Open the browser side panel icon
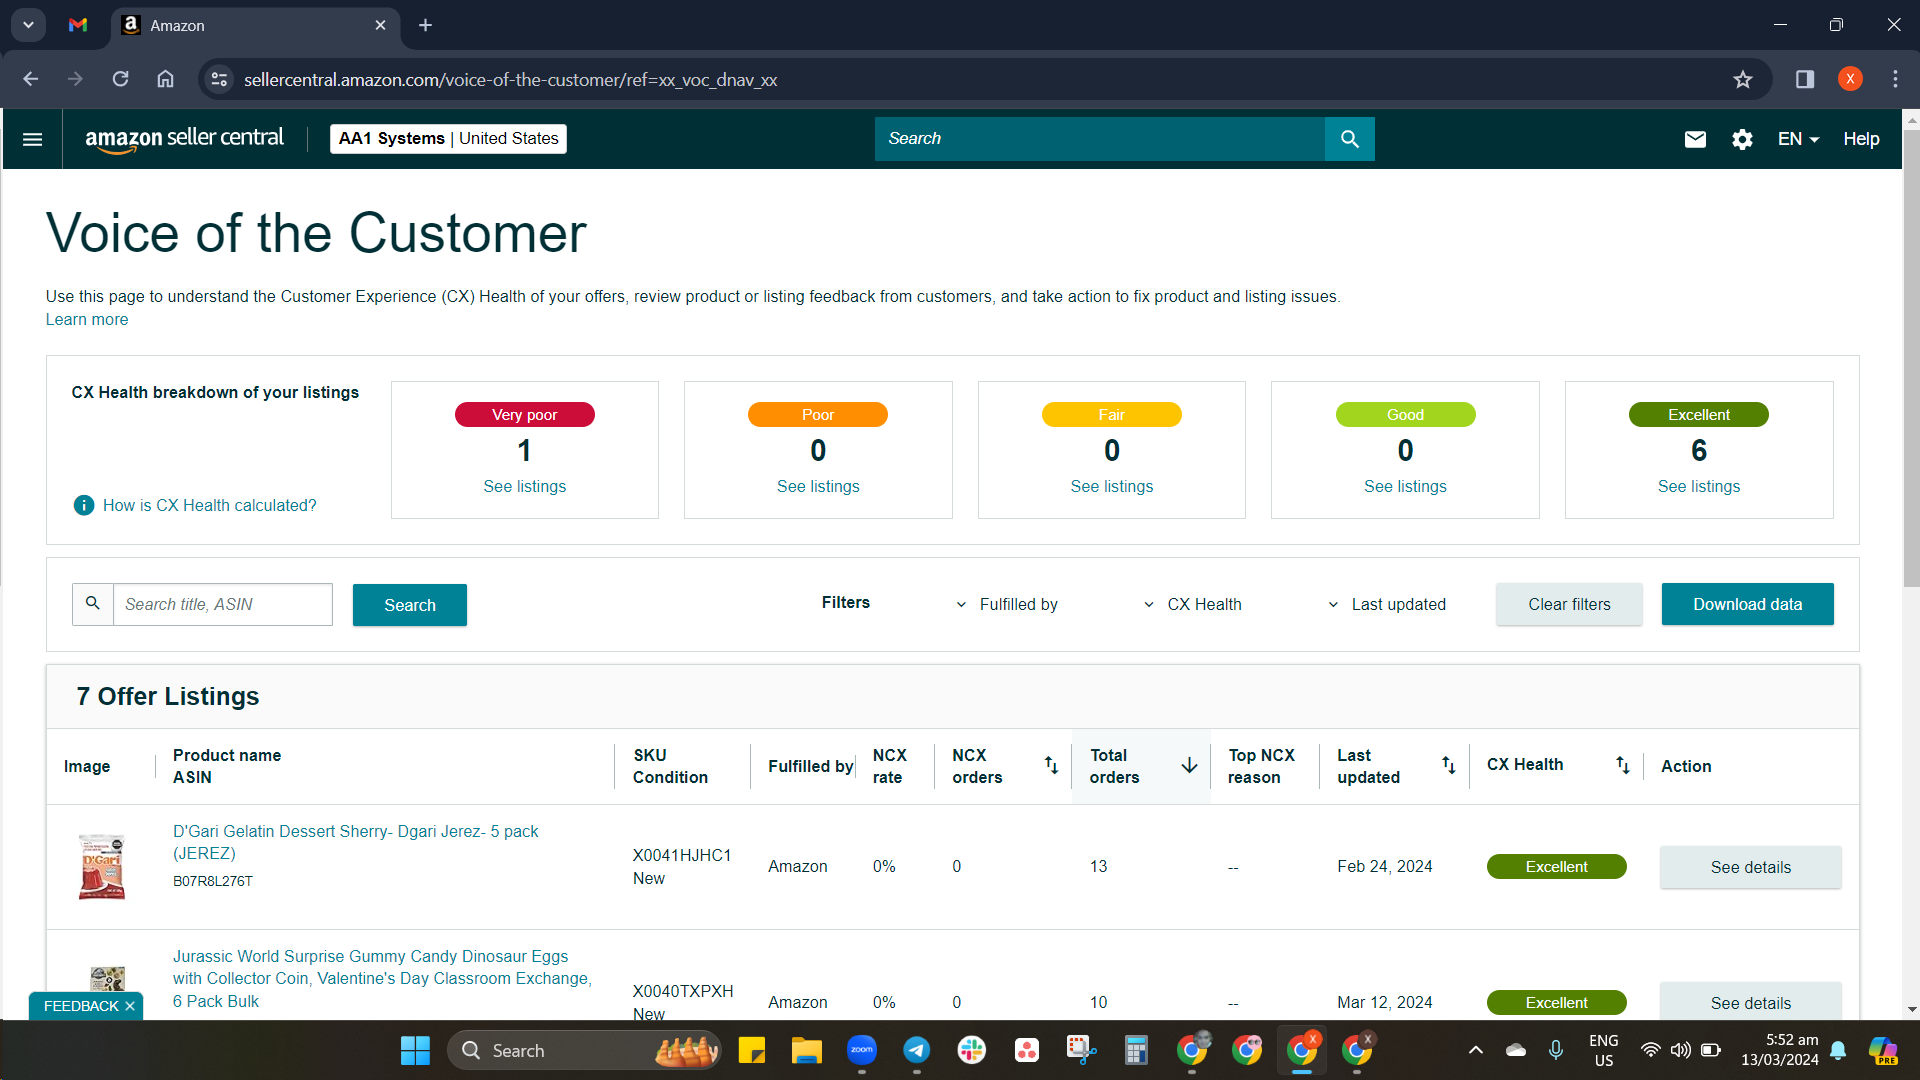The width and height of the screenshot is (1920, 1080). click(x=1805, y=79)
